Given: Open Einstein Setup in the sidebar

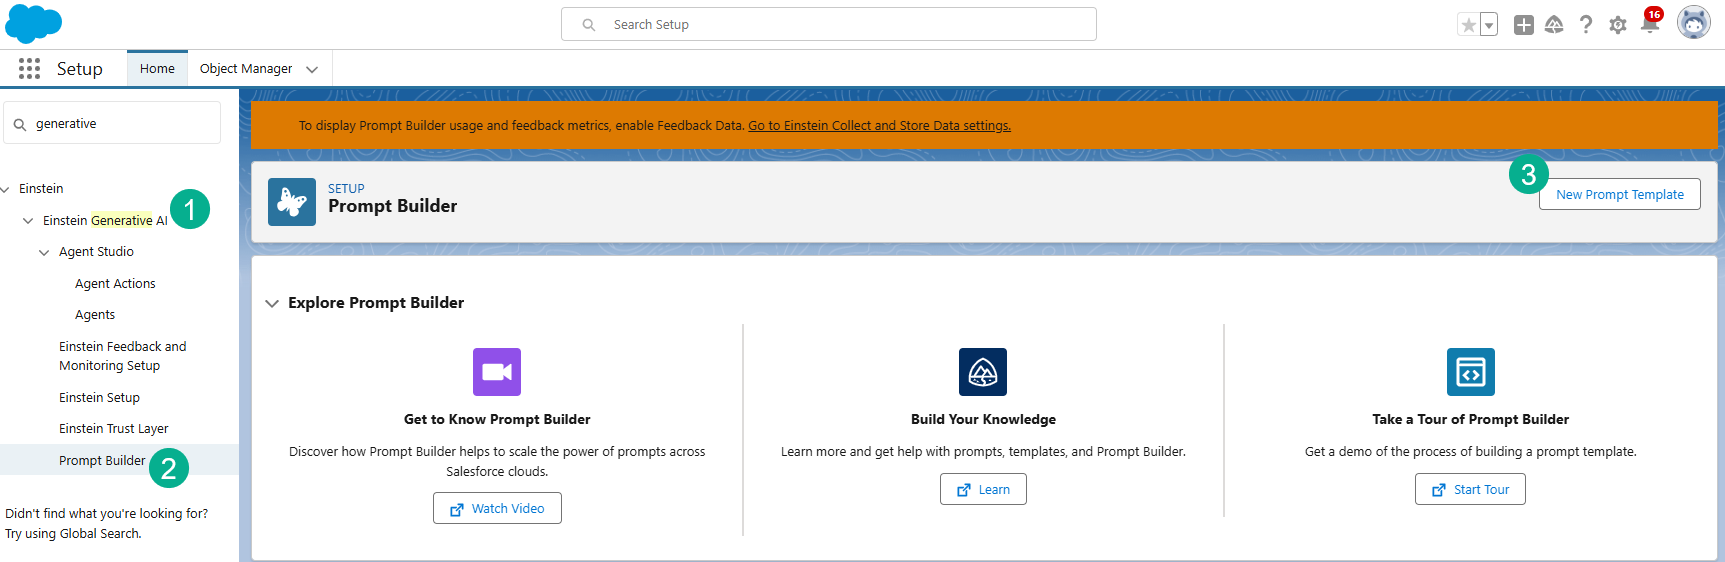Looking at the screenshot, I should pos(99,398).
